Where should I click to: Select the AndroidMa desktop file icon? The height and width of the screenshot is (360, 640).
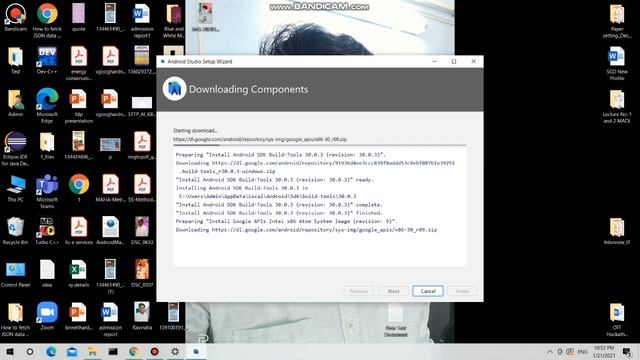pyautogui.click(x=110, y=231)
